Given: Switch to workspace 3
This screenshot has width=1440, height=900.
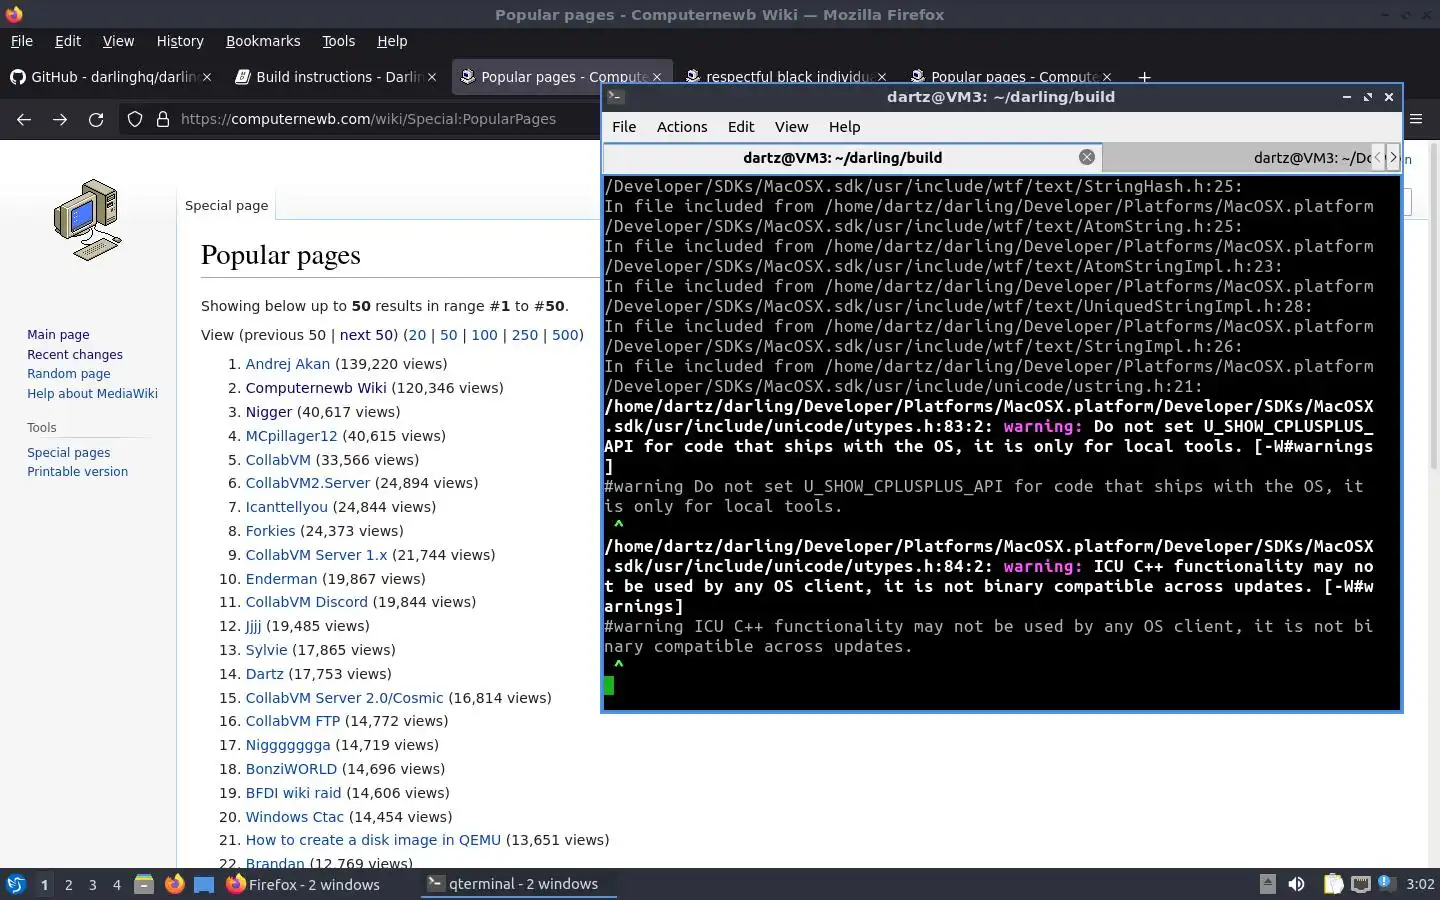Looking at the screenshot, I should click(93, 884).
